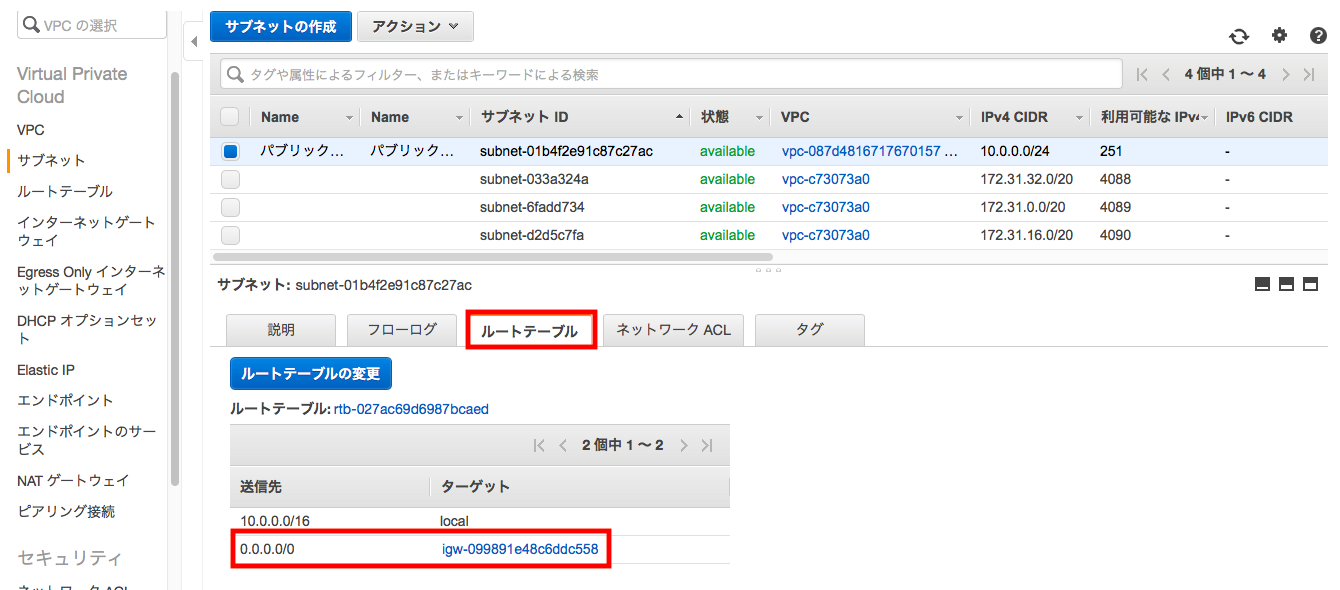Click the サブネットの作成 button
The image size is (1340, 590).
281,27
